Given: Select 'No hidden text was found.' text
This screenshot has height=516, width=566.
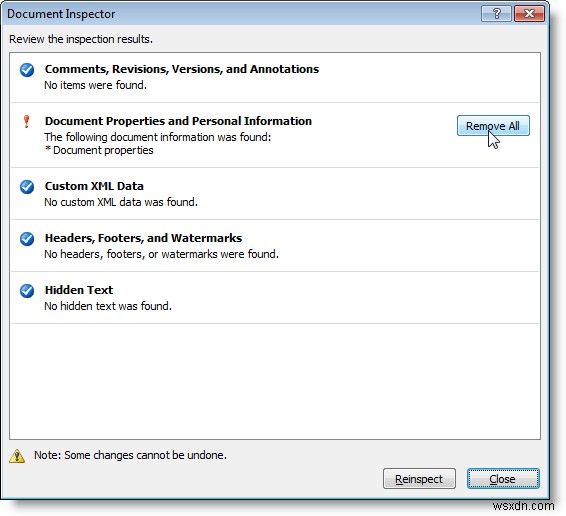Looking at the screenshot, I should click(x=108, y=306).
